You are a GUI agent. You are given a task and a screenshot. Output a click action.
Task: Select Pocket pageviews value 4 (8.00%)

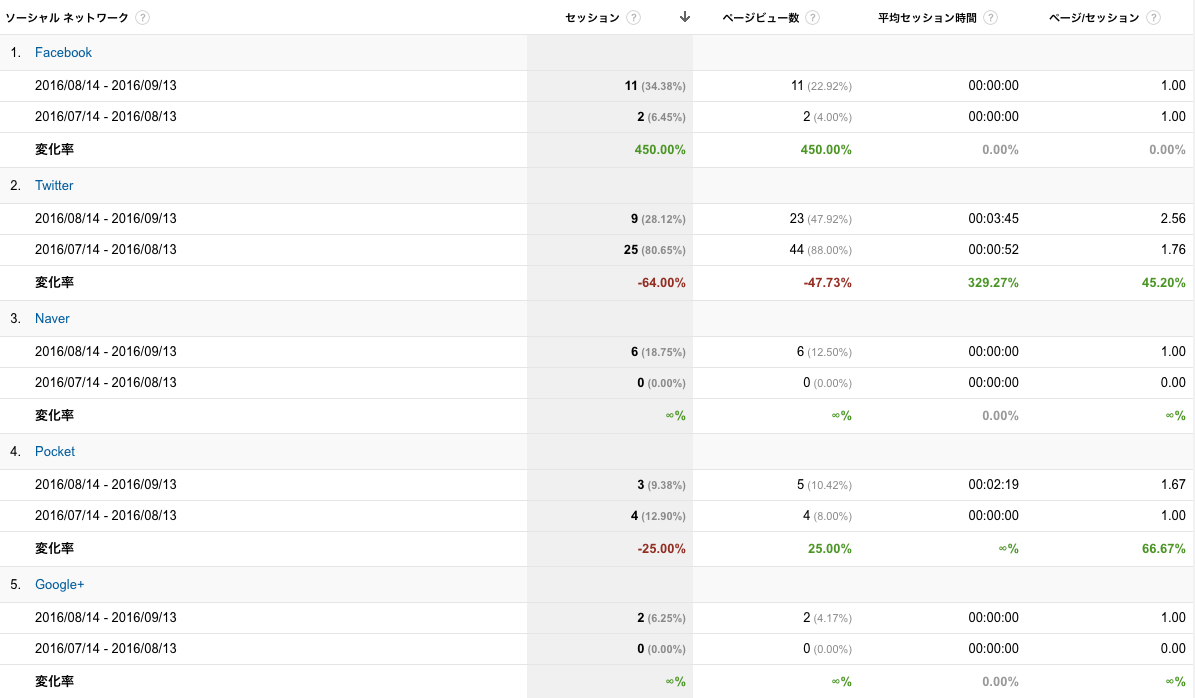point(828,516)
